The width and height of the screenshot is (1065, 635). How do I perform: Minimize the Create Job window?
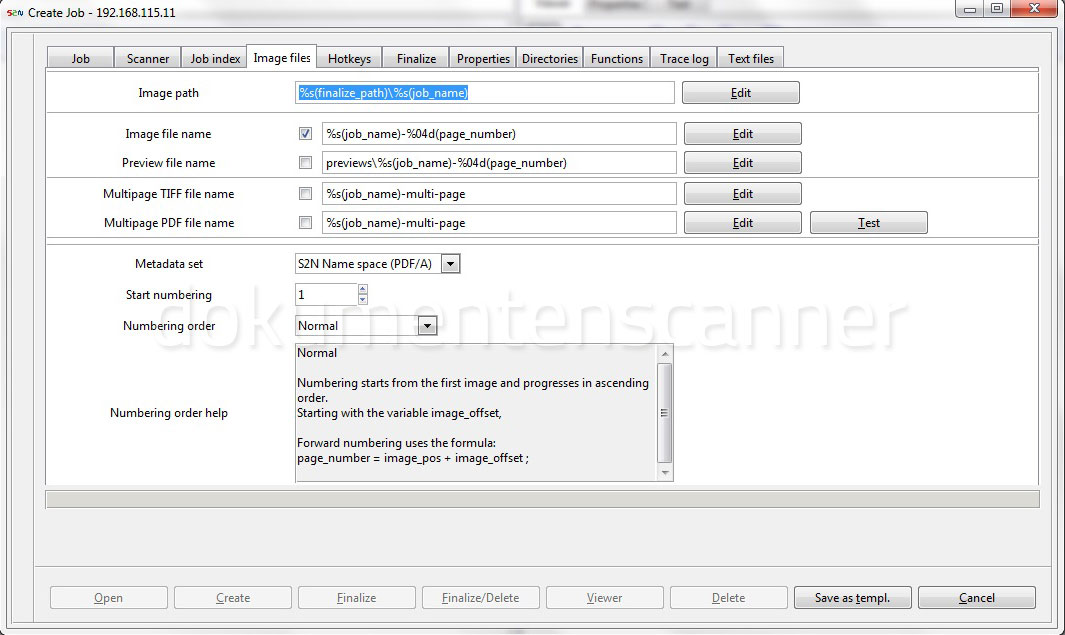pos(970,9)
